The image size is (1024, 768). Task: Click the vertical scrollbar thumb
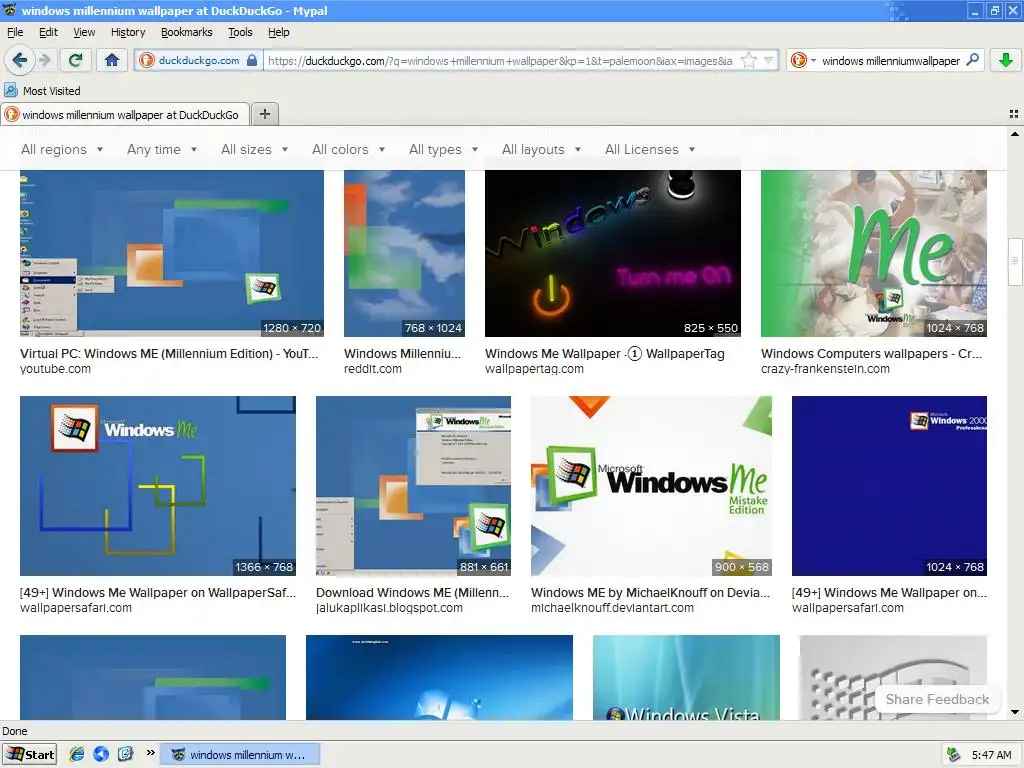tap(1015, 262)
